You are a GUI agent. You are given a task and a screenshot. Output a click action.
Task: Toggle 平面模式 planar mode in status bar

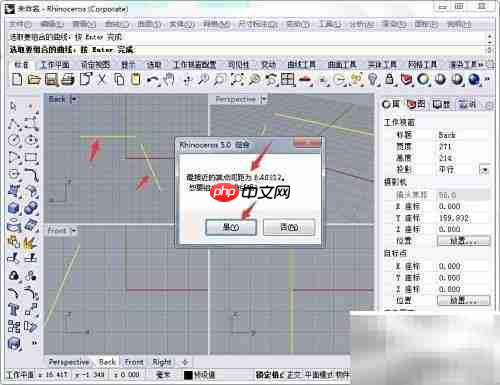[x=319, y=375]
